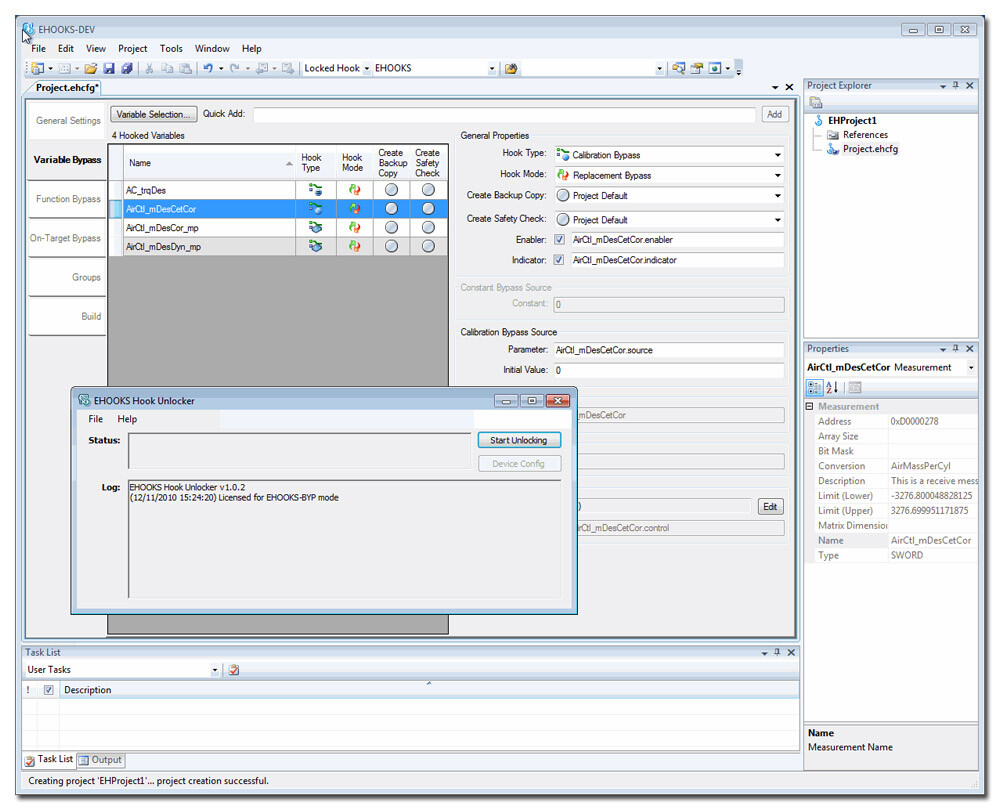Collapse the Measurement category in Properties
The image size is (1000, 810).
point(809,406)
